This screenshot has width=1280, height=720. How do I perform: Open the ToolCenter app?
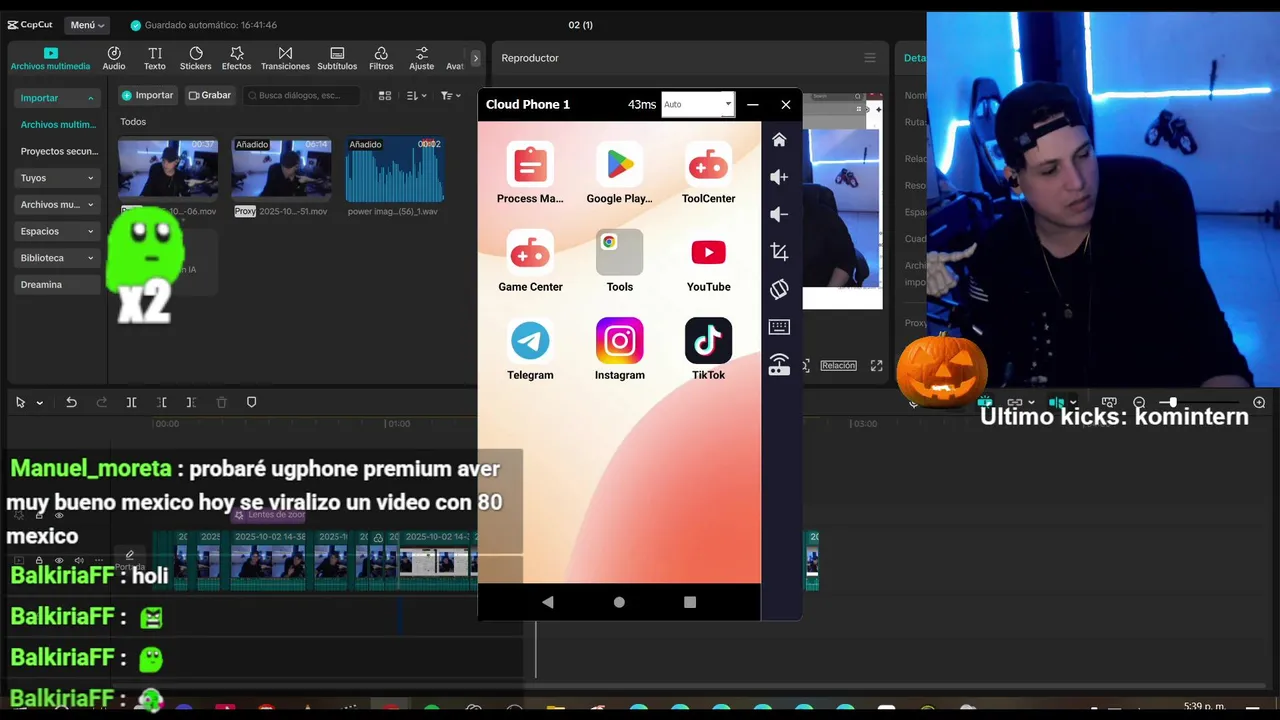pyautogui.click(x=708, y=174)
